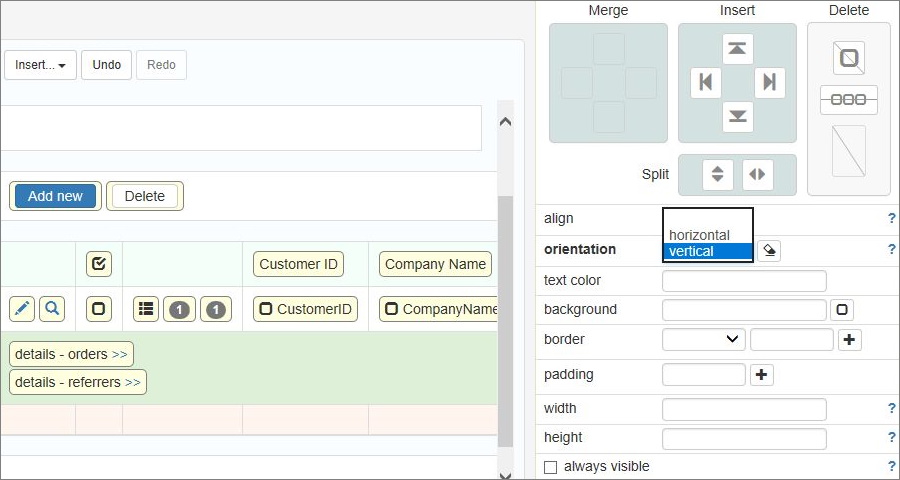Image resolution: width=900 pixels, height=480 pixels.
Task: Toggle the always visible checkbox
Action: pyautogui.click(x=550, y=467)
